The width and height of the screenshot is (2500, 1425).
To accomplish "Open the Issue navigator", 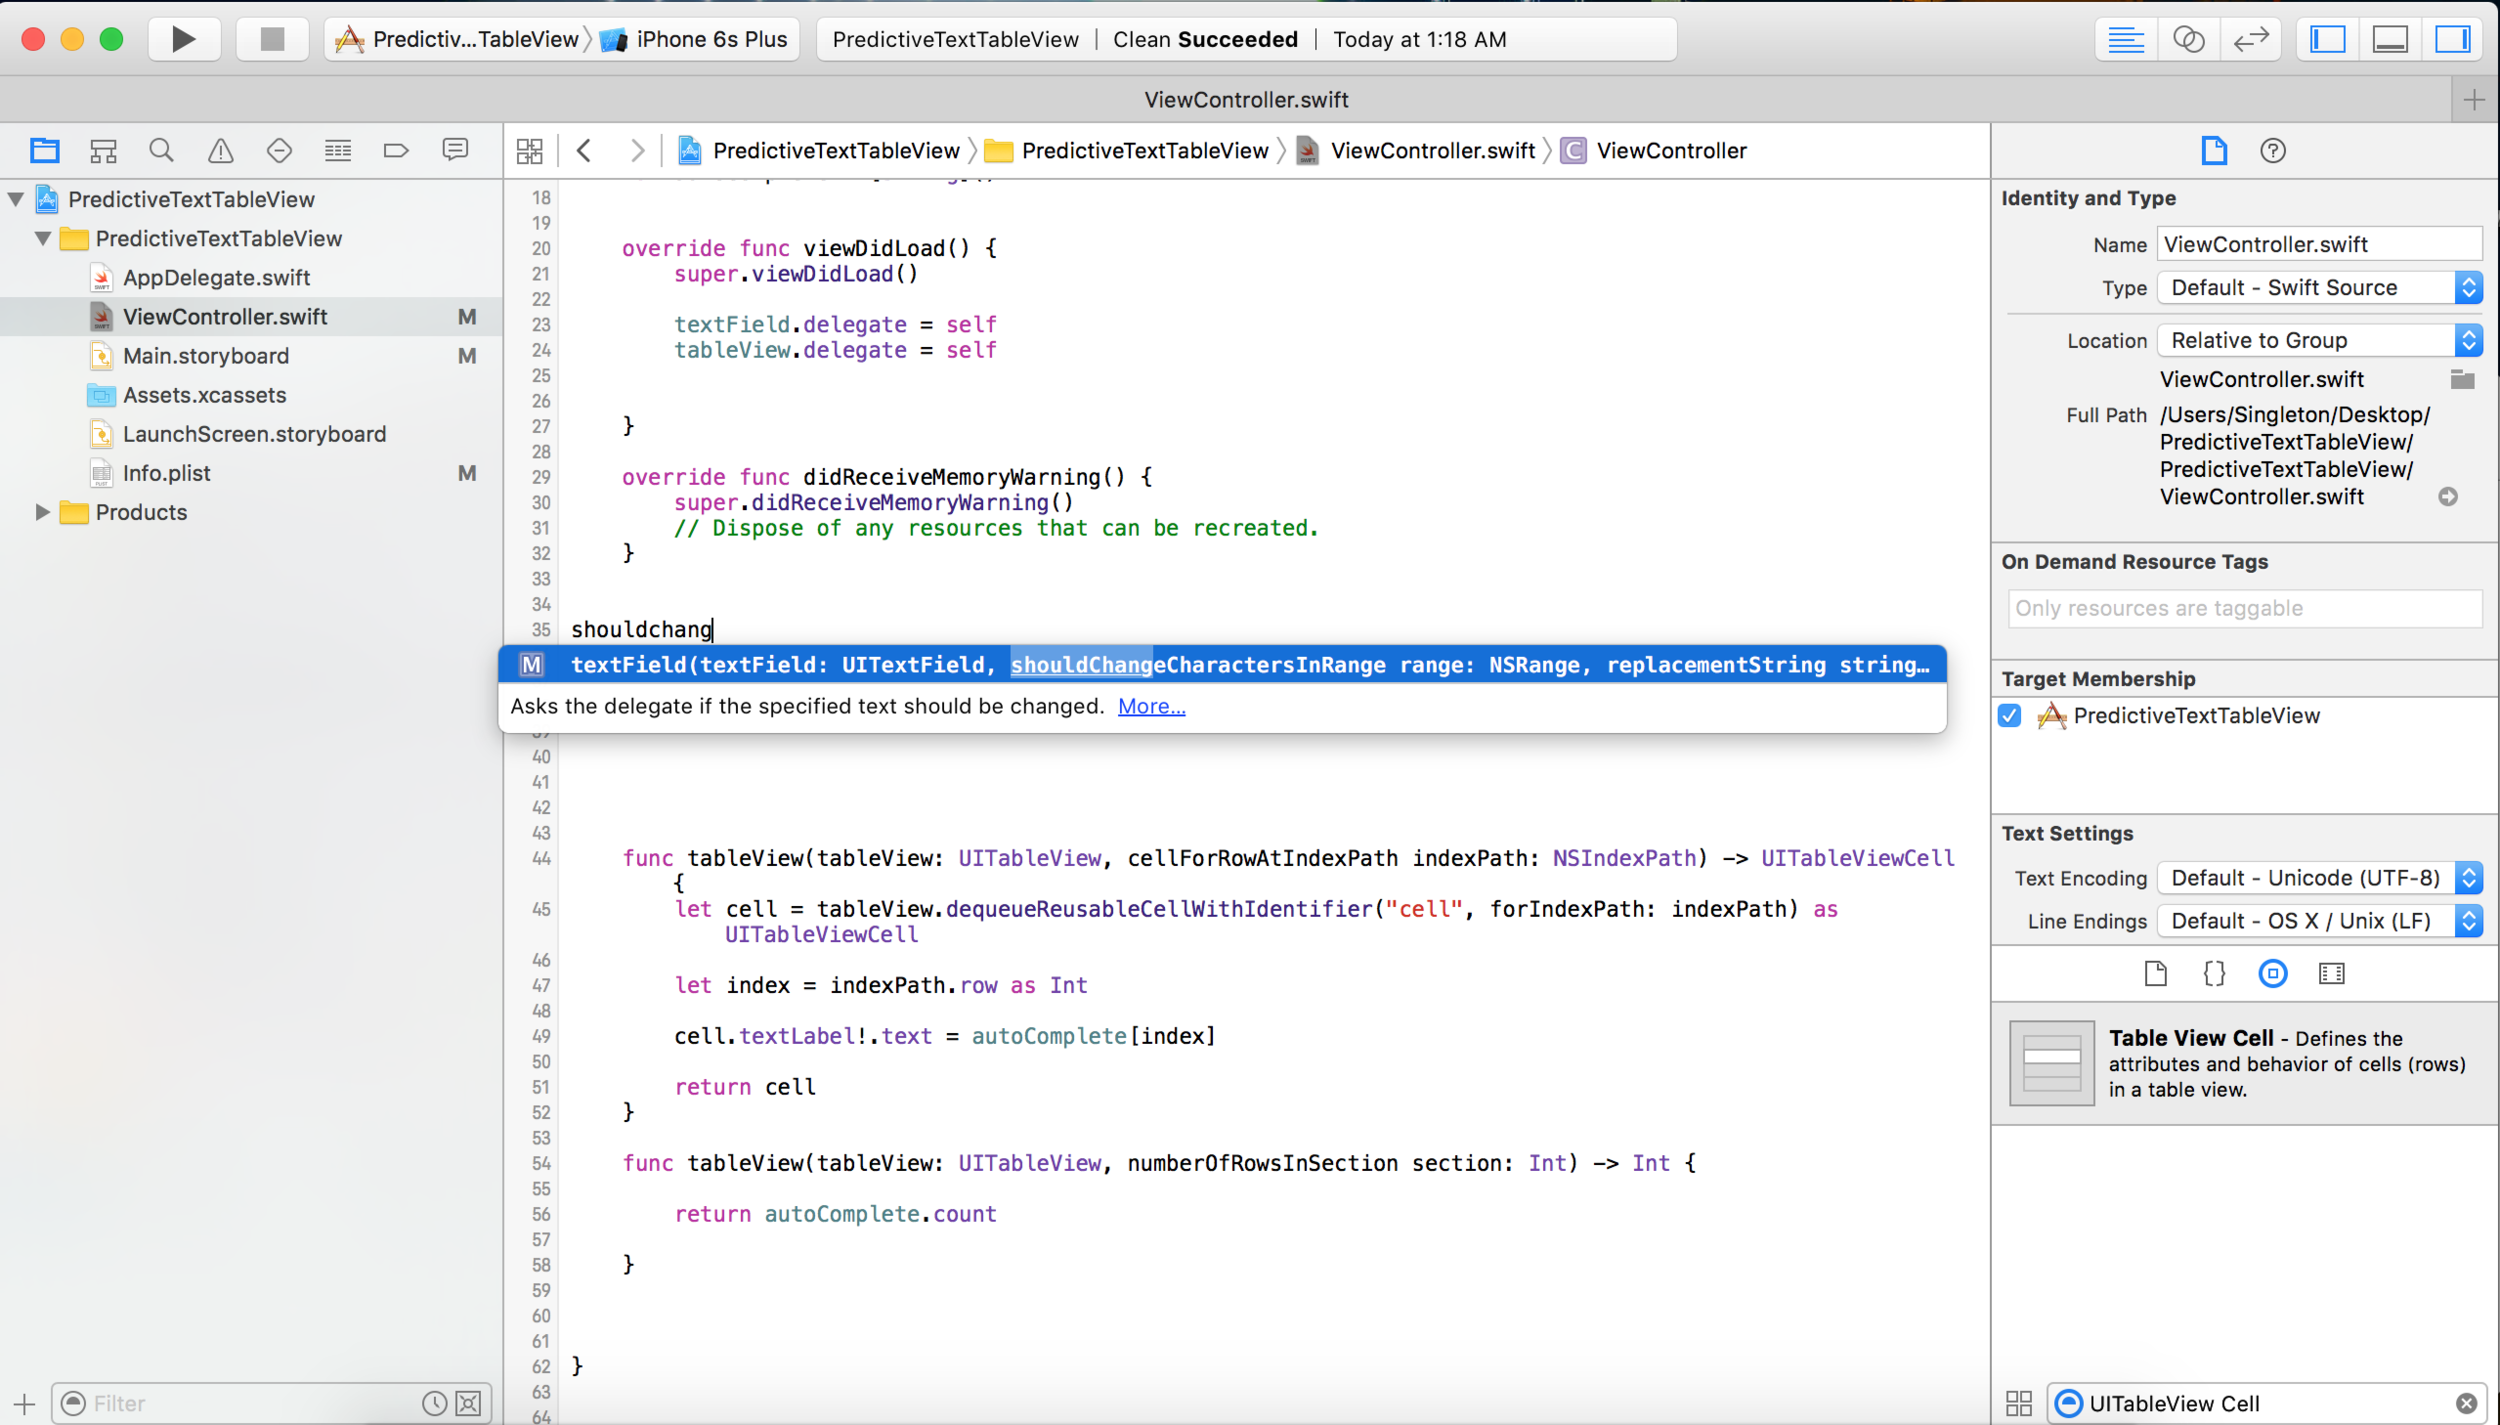I will click(x=220, y=150).
